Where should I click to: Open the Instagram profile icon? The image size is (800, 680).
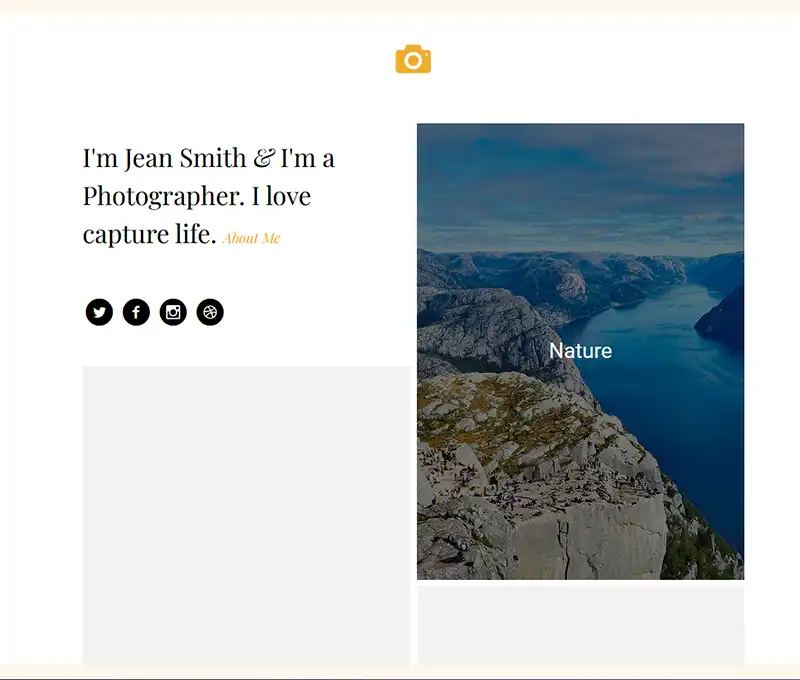point(173,312)
